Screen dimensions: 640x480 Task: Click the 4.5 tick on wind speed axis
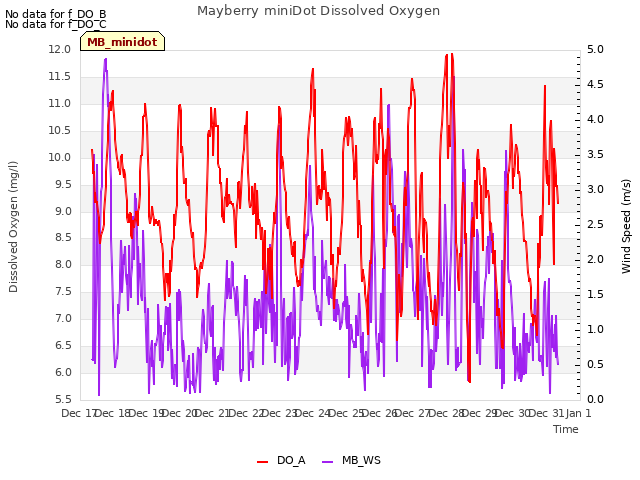tap(595, 84)
